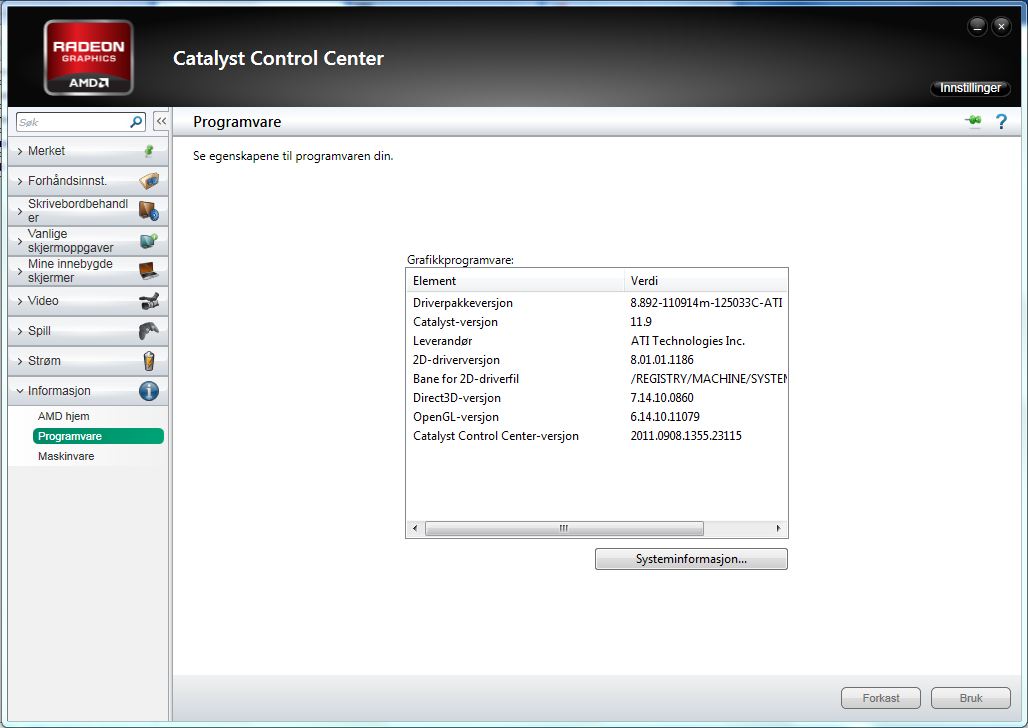
Task: Expand the Skrivebordbehandler section
Action: (x=77, y=211)
